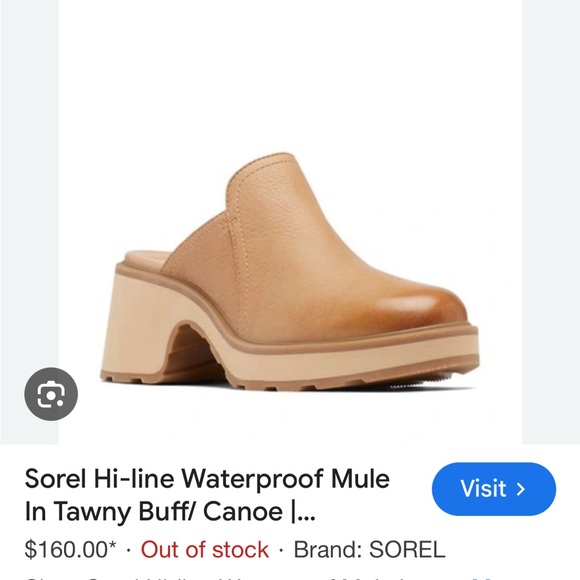
Task: Click the 'In Tawny Buff/ Canoe' title line
Action: click(x=154, y=512)
